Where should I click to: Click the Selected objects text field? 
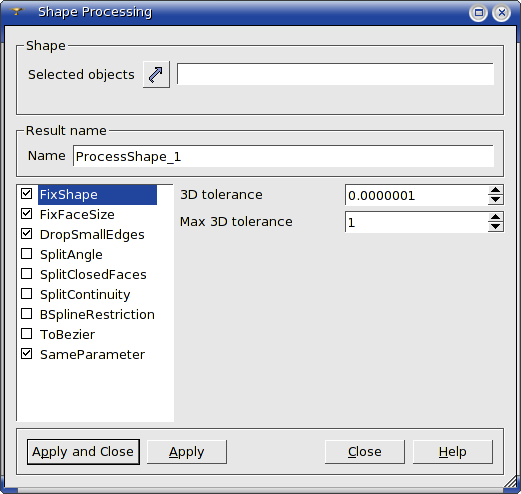pos(335,74)
